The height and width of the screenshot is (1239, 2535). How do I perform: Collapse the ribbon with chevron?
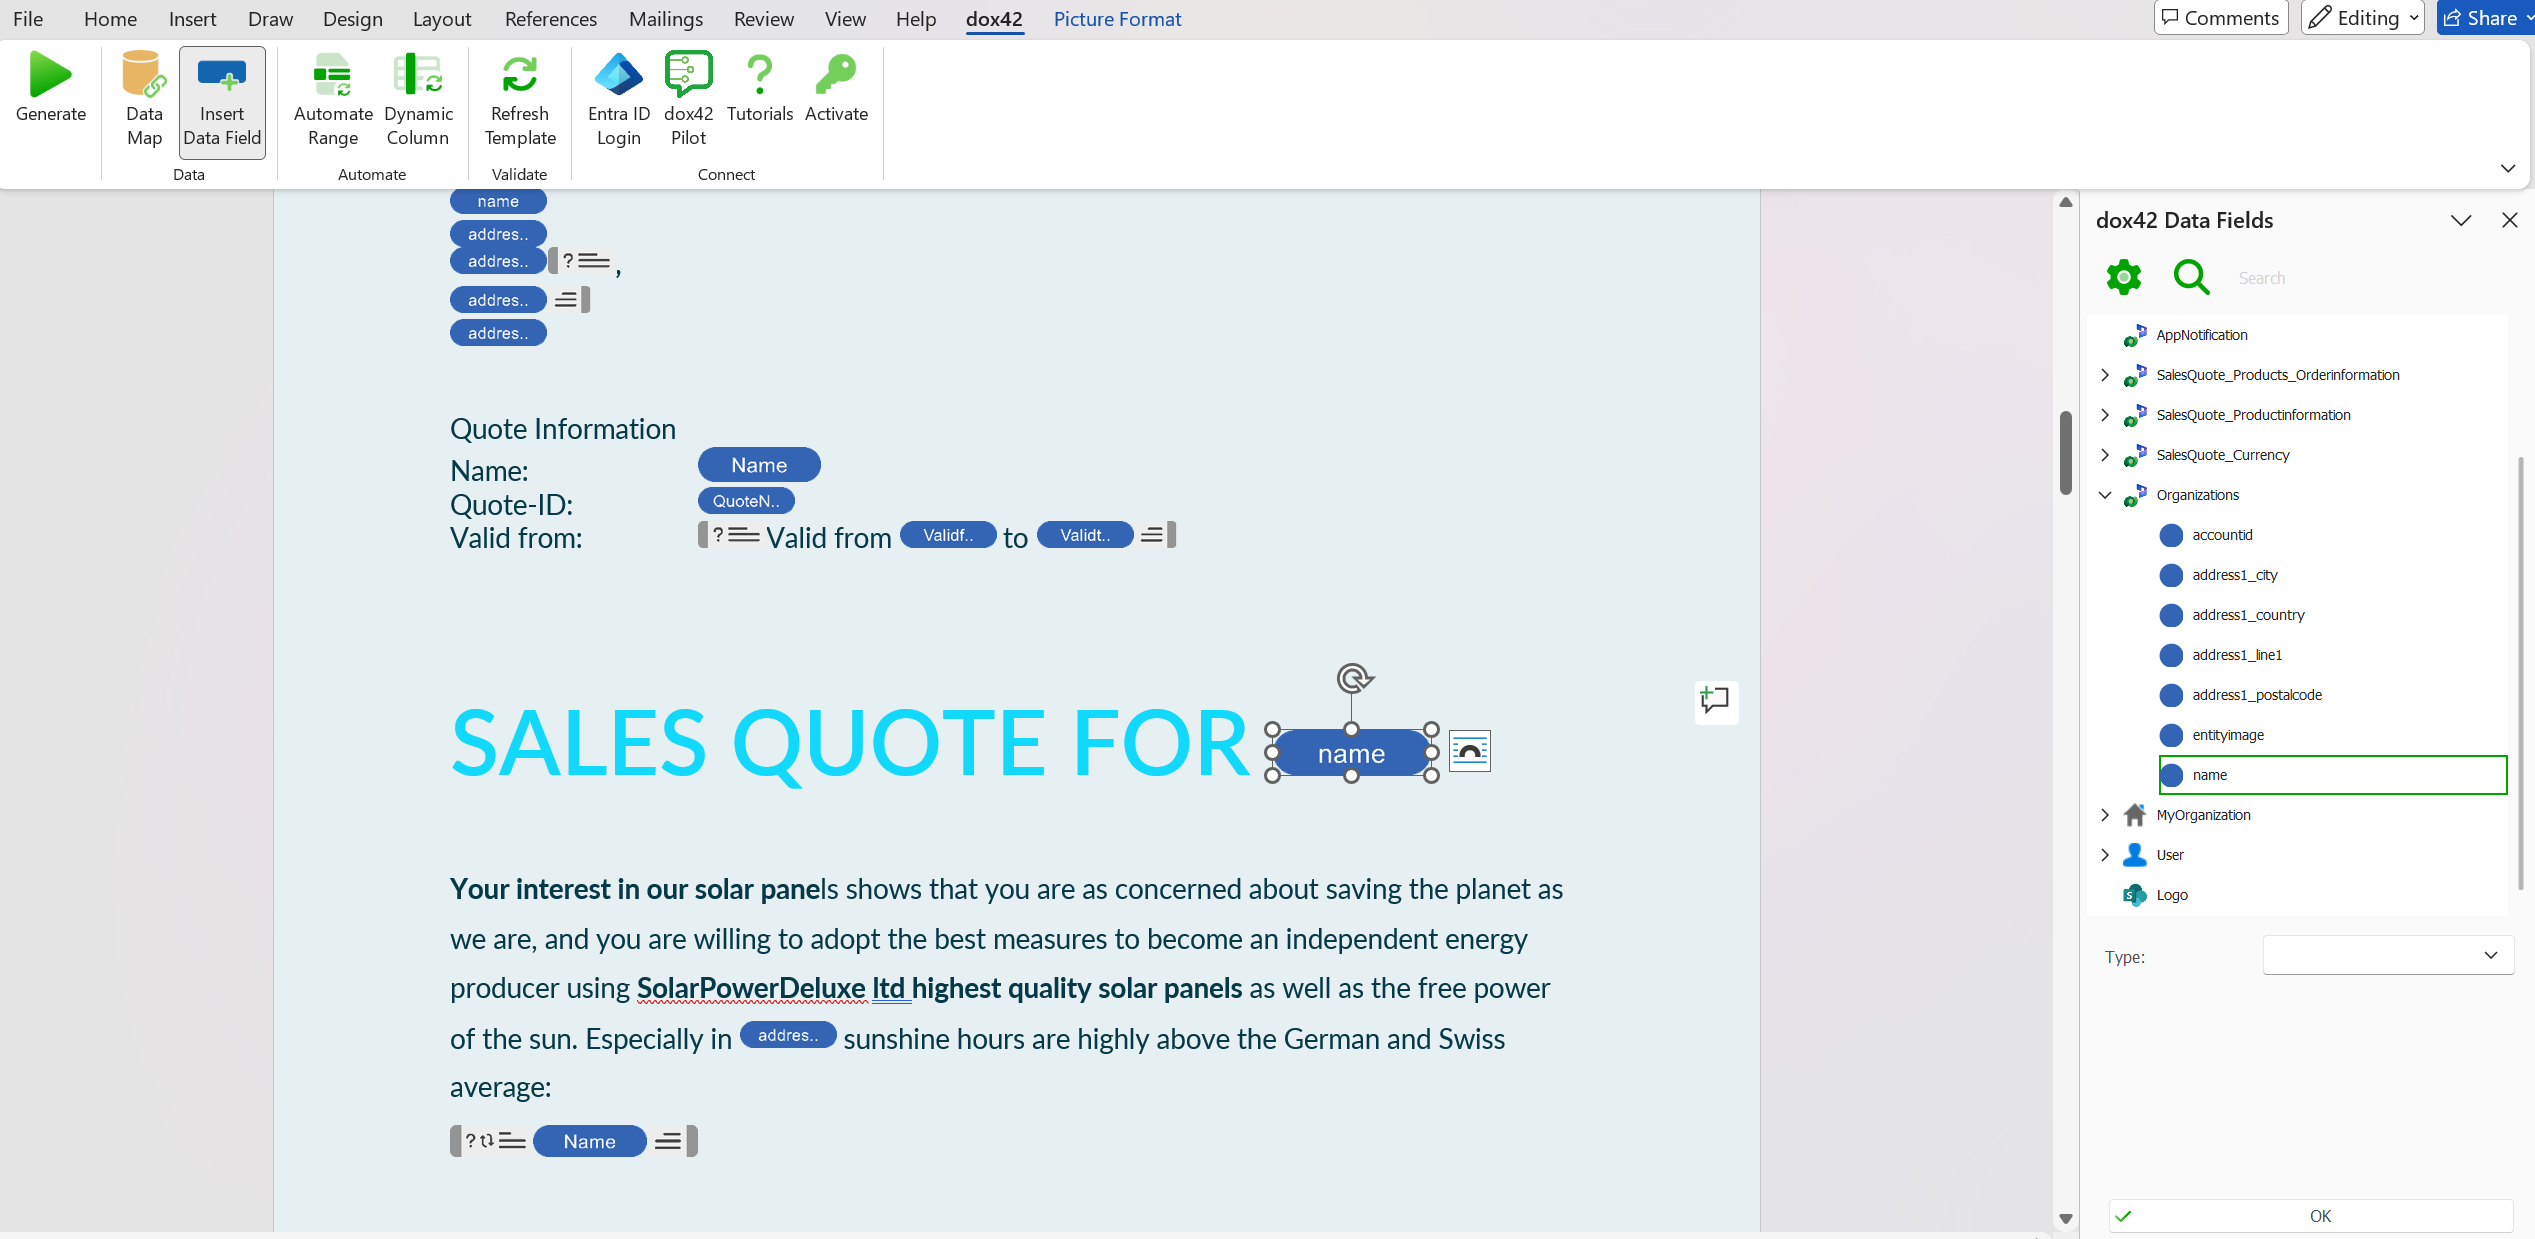coord(2507,168)
